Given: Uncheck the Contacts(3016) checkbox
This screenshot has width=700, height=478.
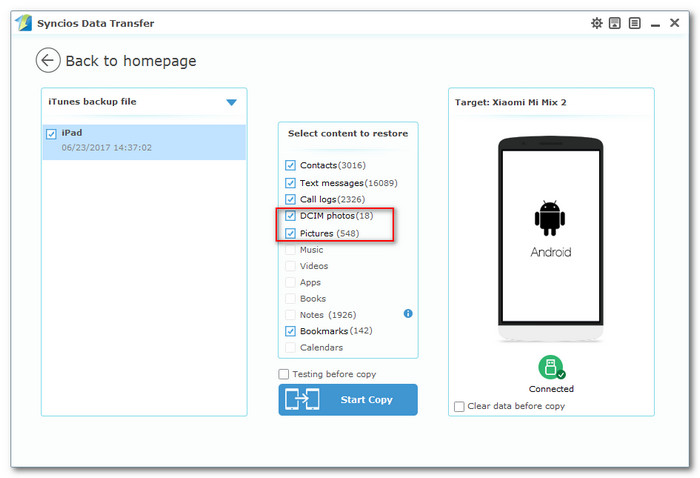Looking at the screenshot, I should [x=290, y=165].
